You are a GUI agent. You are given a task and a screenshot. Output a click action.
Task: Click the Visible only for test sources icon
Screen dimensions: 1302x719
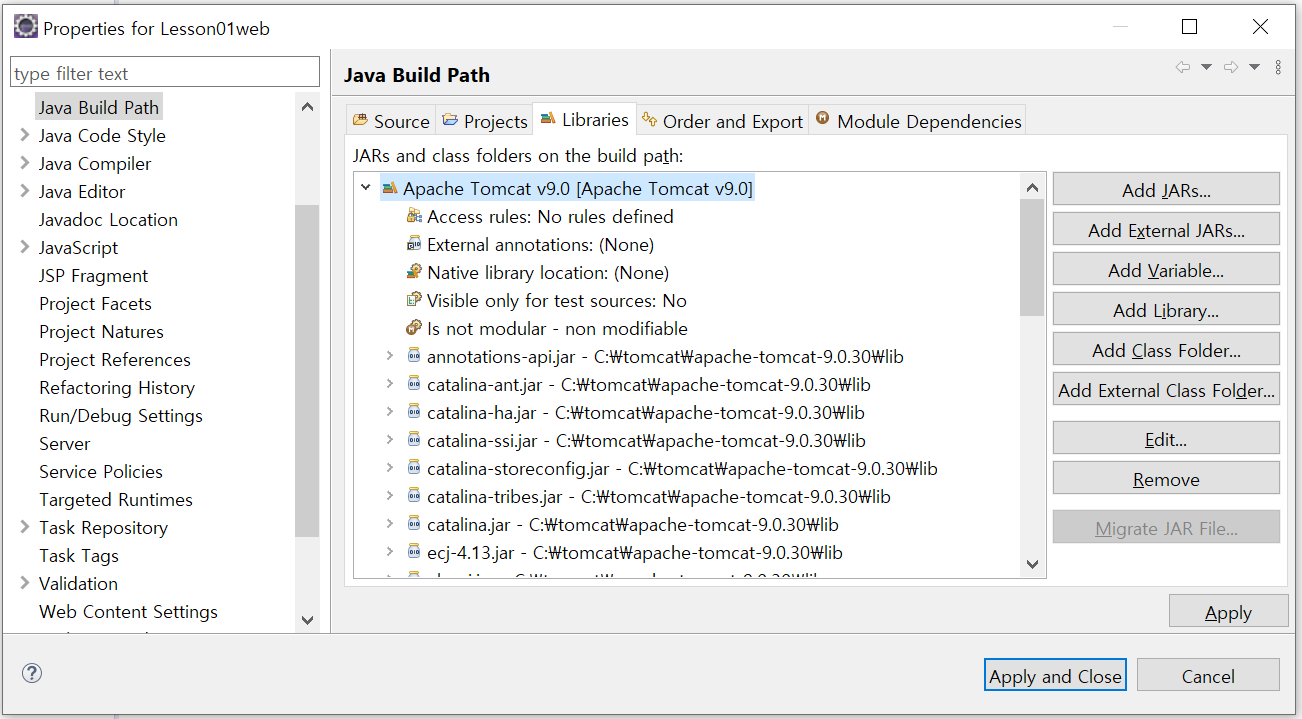coord(414,300)
